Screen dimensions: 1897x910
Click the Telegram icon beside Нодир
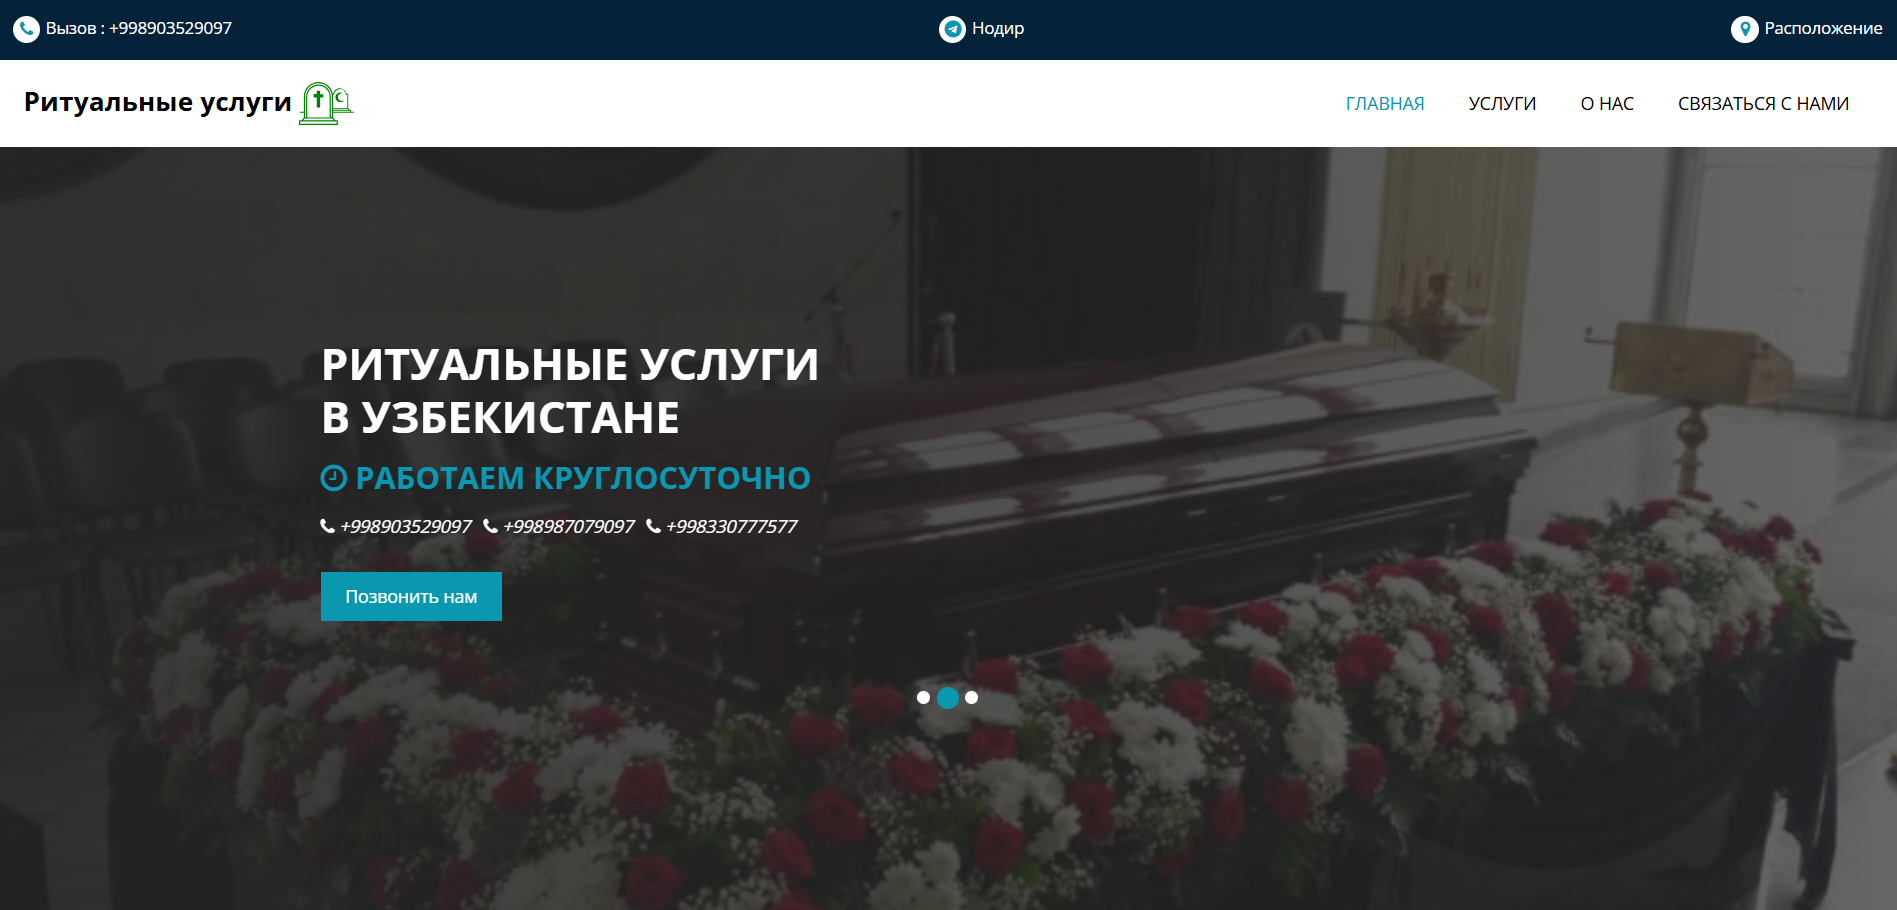tap(952, 29)
